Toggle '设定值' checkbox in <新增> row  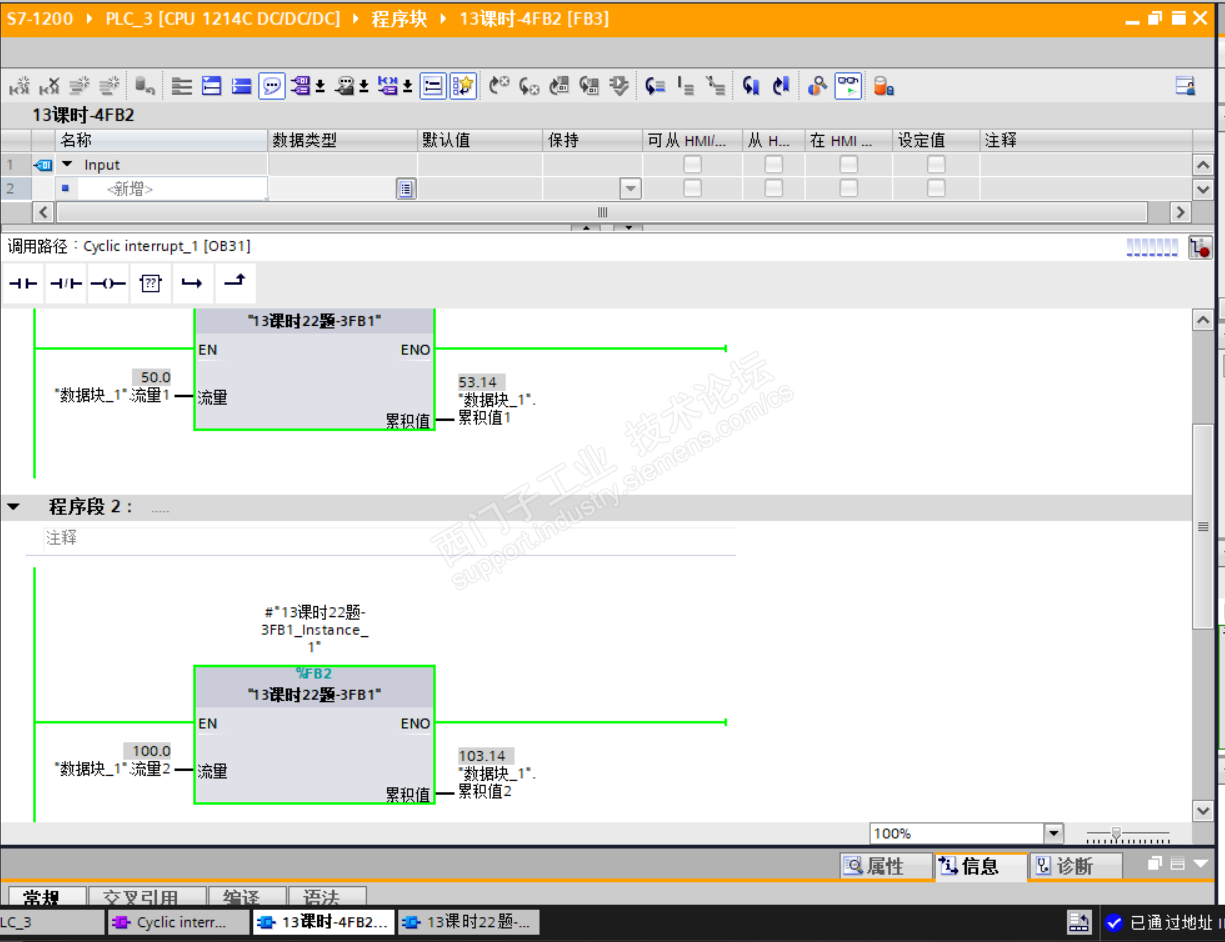(x=936, y=188)
